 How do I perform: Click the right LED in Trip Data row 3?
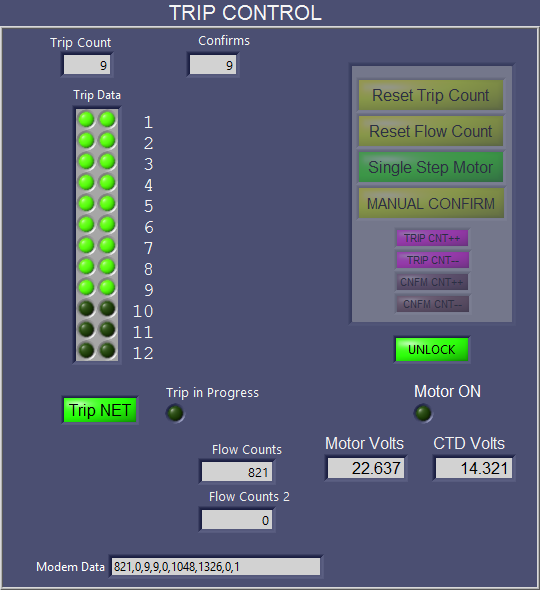[108, 161]
